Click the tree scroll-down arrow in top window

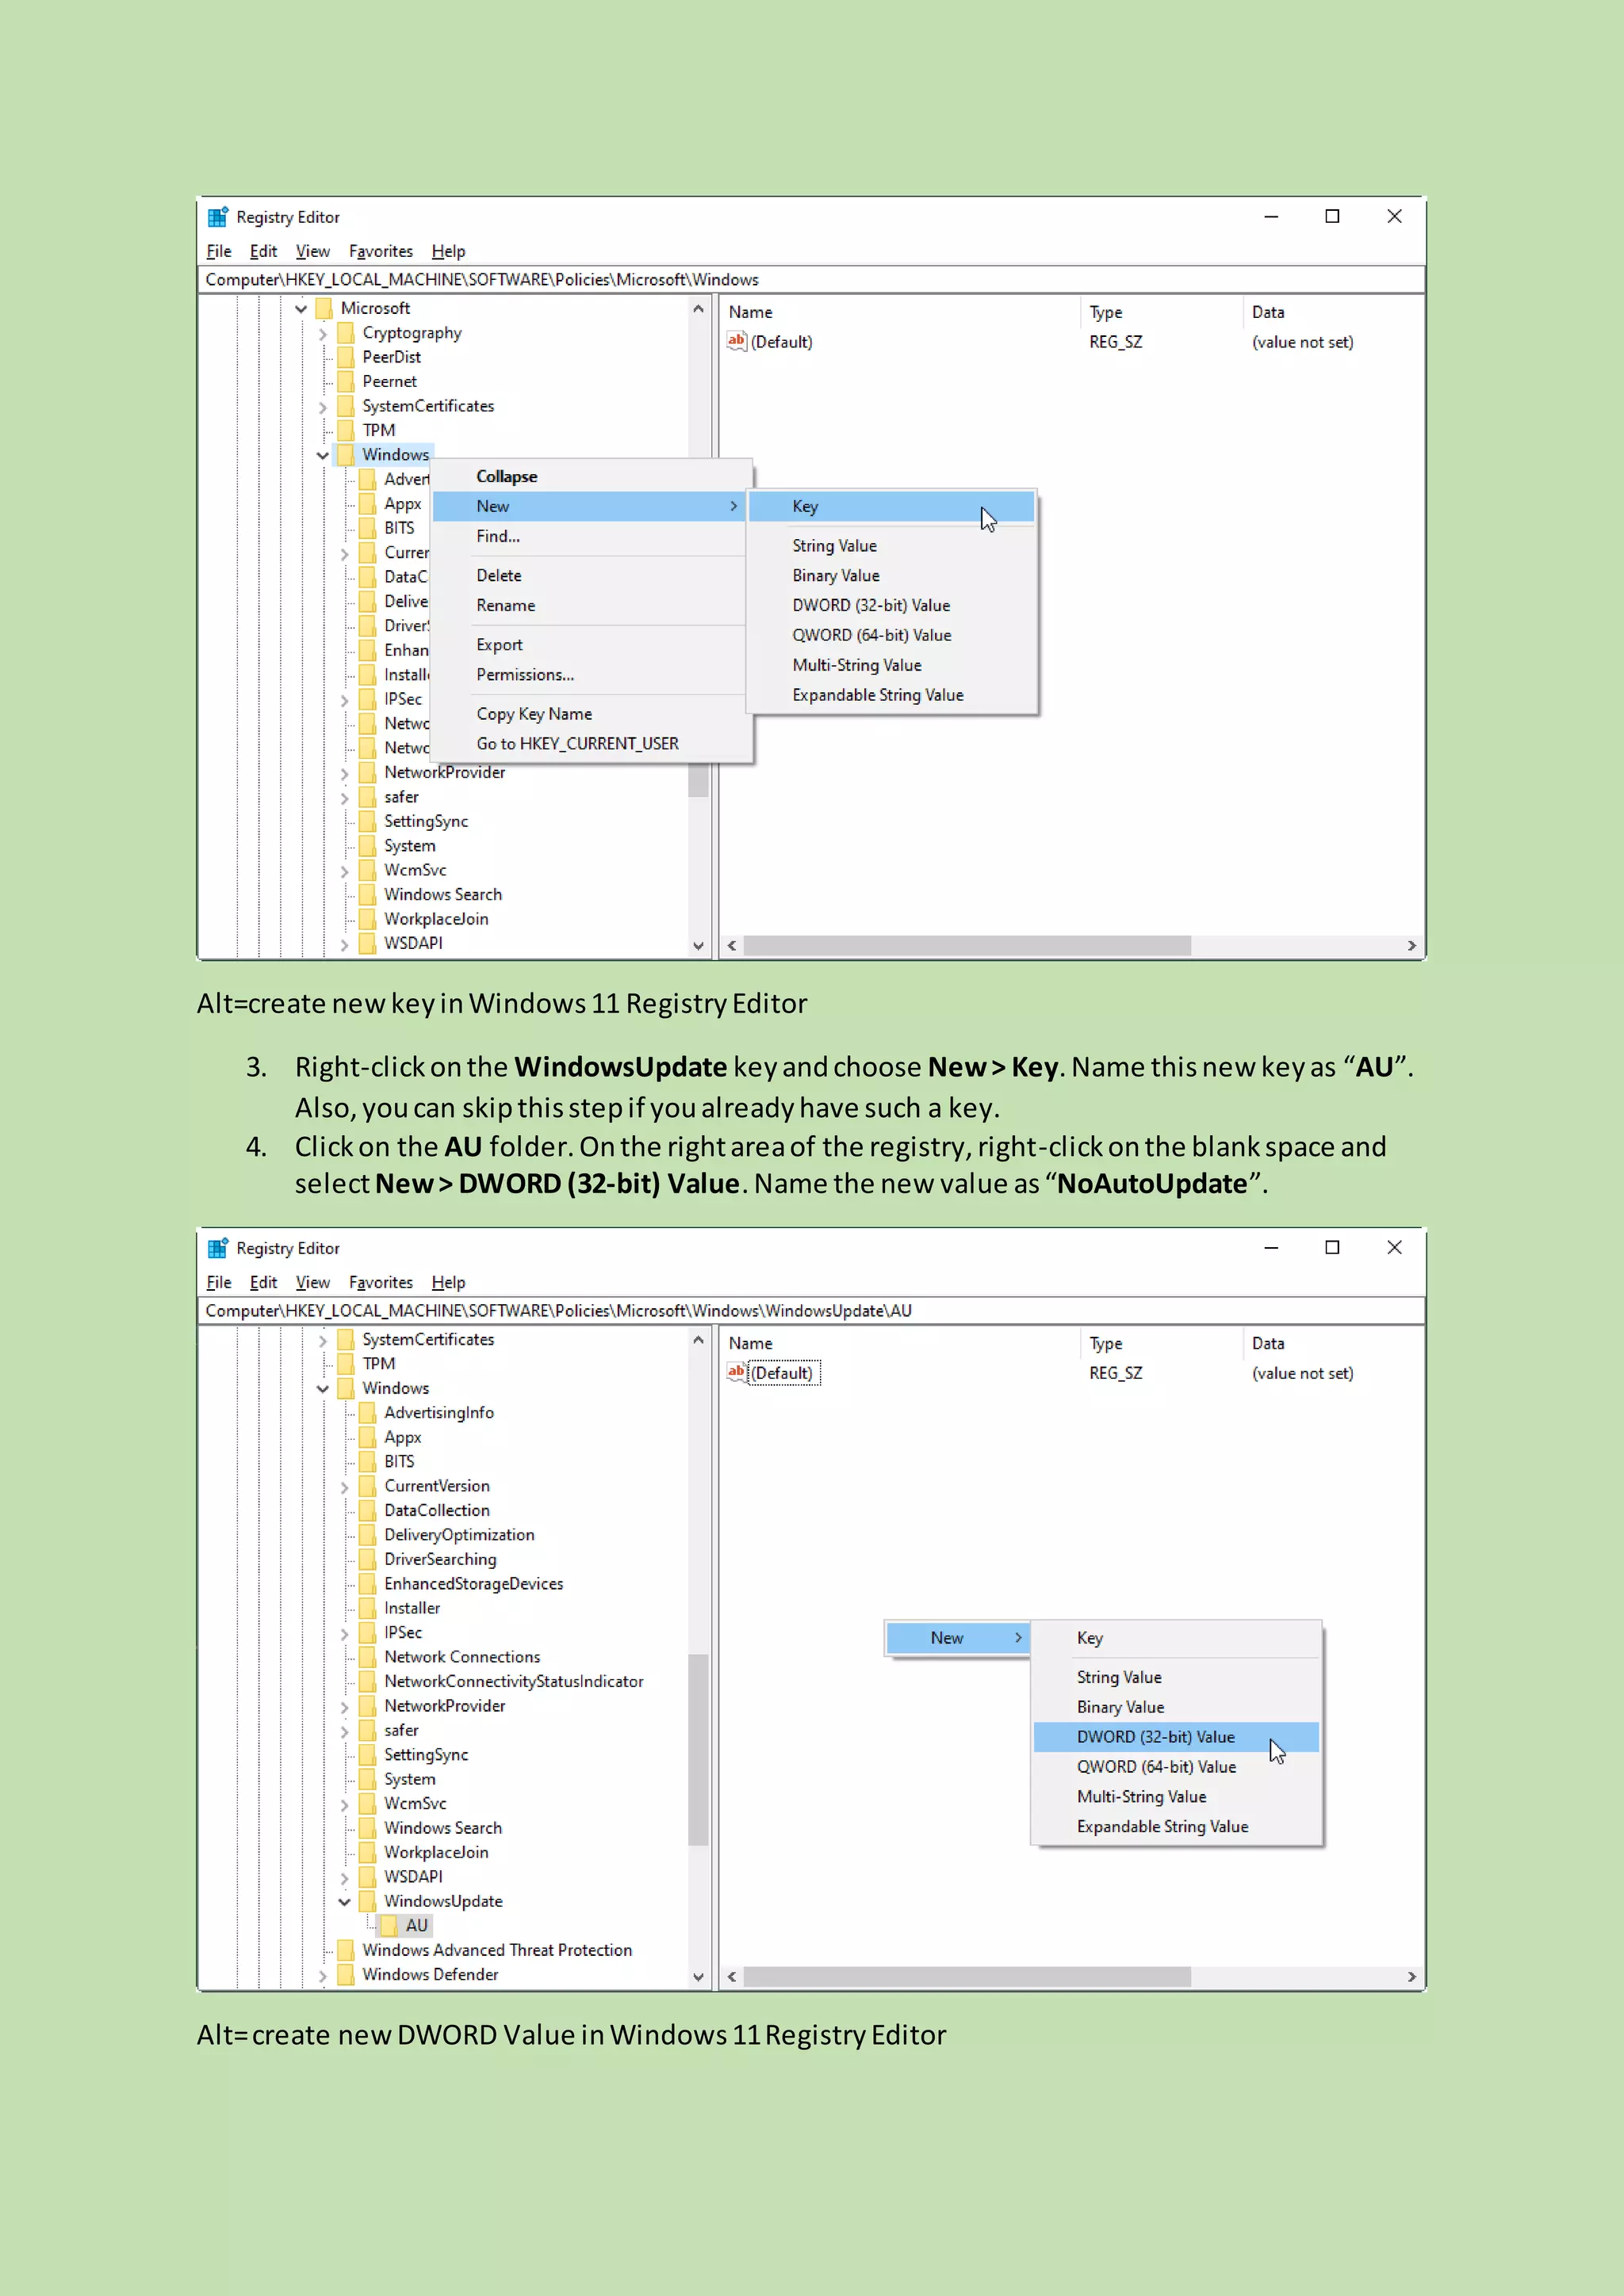tap(698, 945)
